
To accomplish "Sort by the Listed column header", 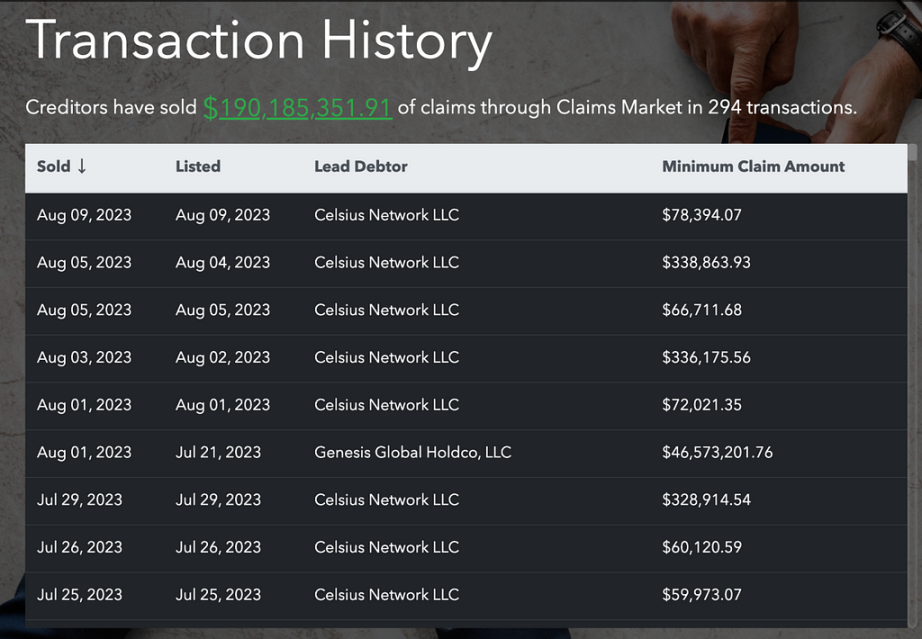I will [x=198, y=167].
